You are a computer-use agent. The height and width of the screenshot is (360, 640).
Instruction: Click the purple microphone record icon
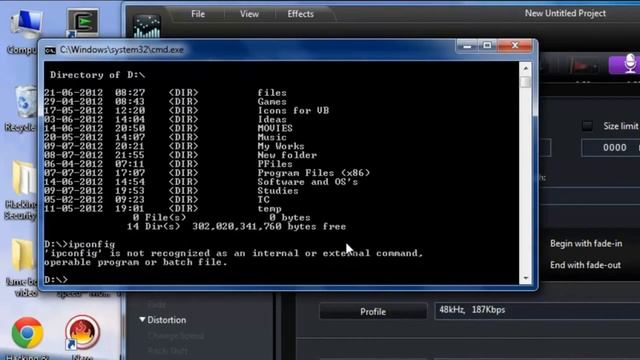630,64
